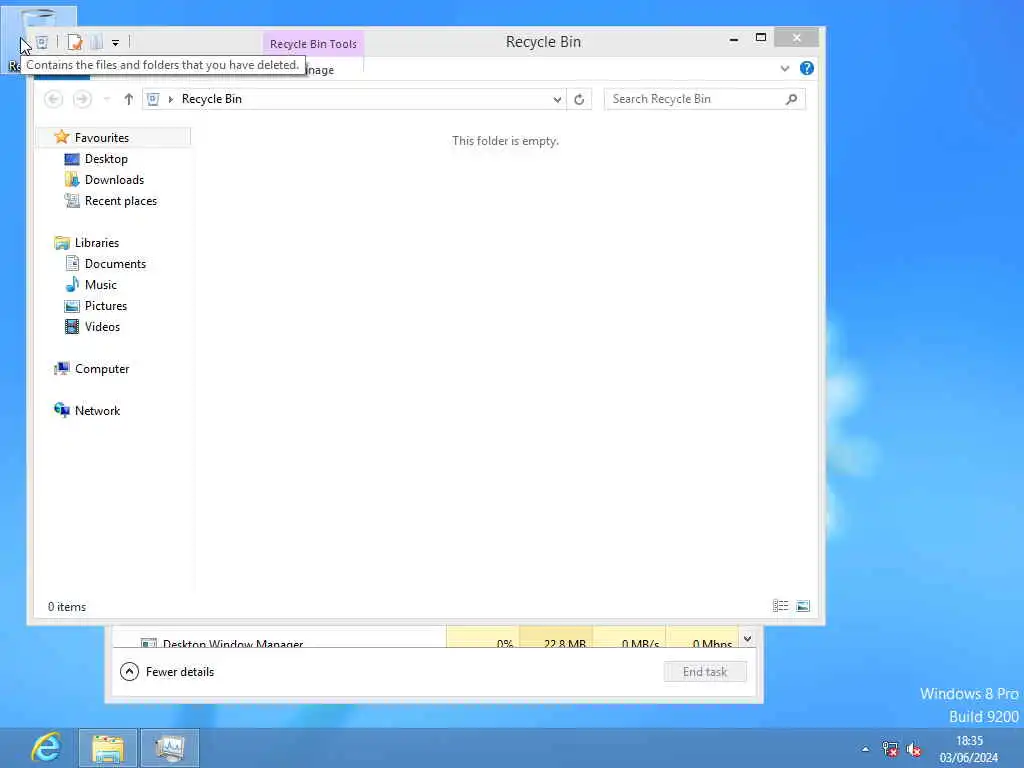Switch to Details view in status bar
This screenshot has height=768, width=1024.
780,606
